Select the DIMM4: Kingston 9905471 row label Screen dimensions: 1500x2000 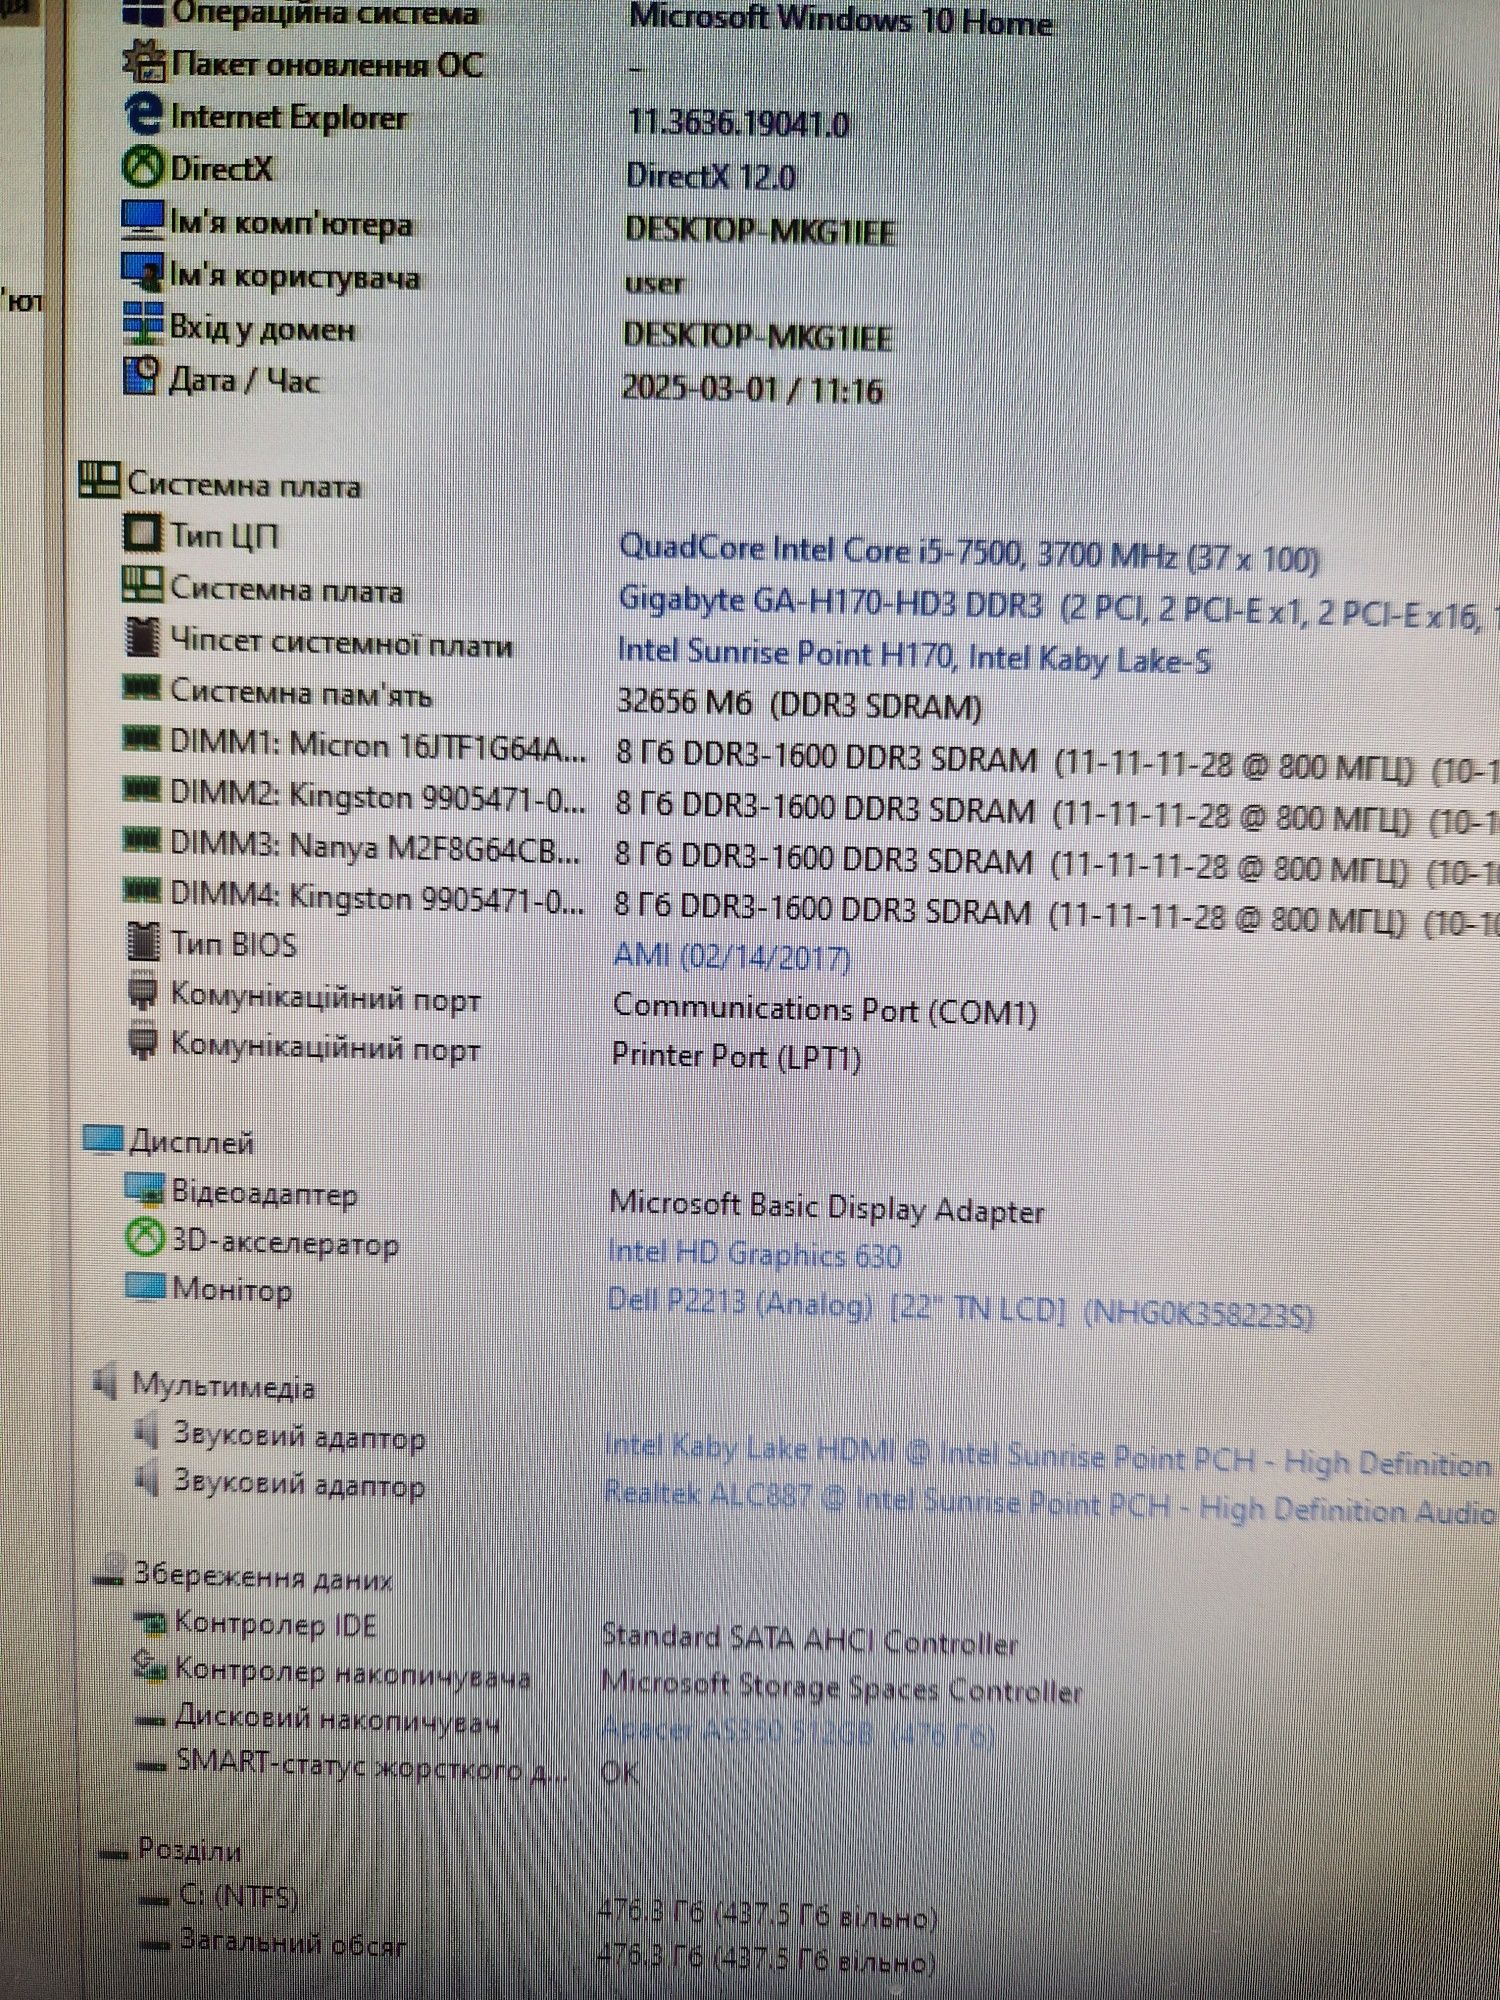(x=378, y=897)
